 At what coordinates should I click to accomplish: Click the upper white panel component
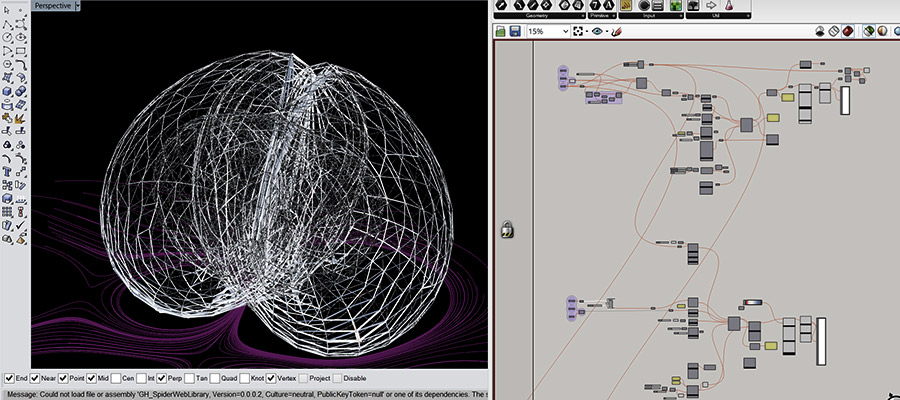click(845, 100)
